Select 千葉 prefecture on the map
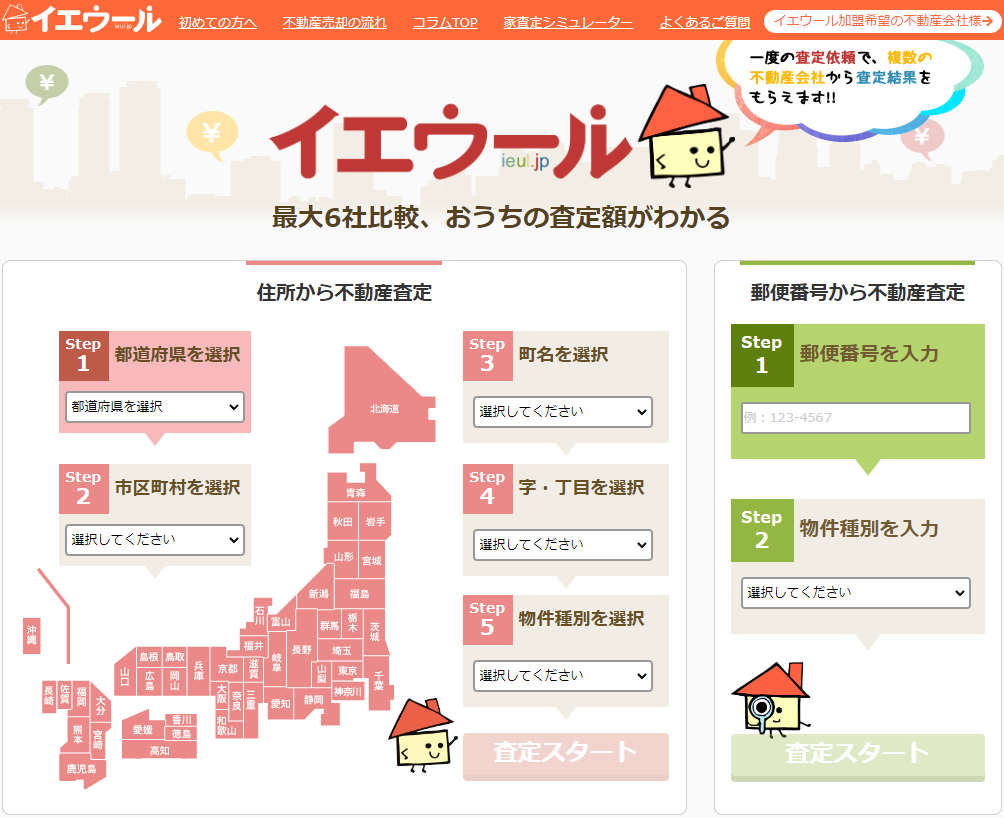Image resolution: width=1004 pixels, height=818 pixels. [378, 681]
